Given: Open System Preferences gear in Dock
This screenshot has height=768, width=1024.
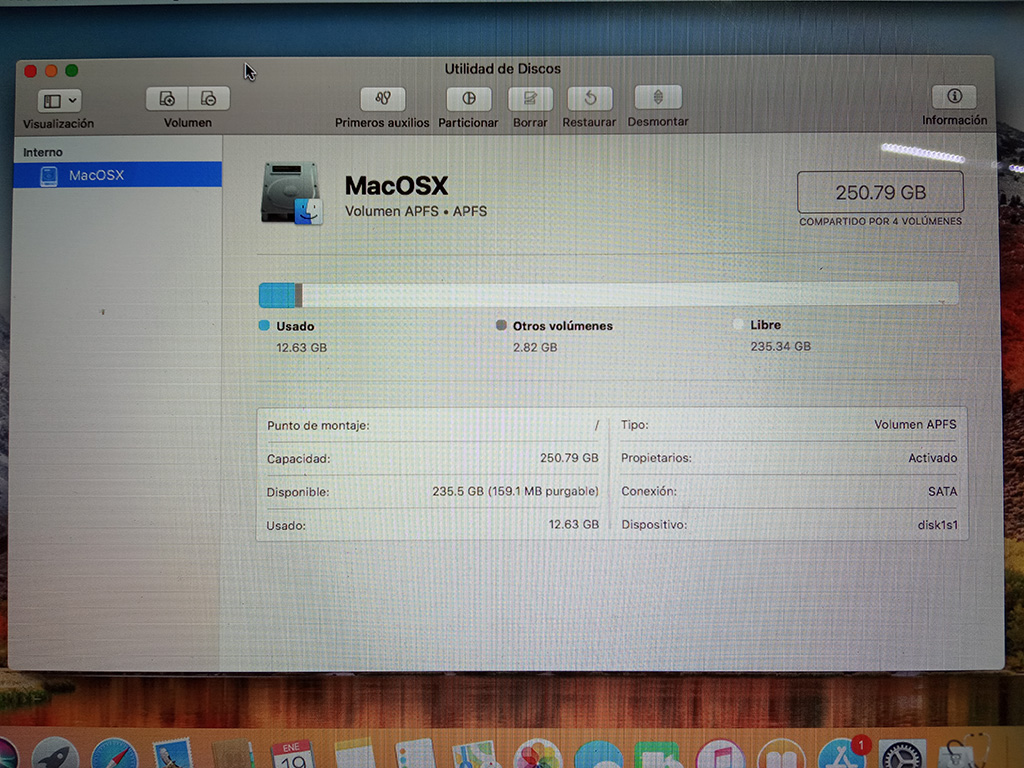Looking at the screenshot, I should pyautogui.click(x=902, y=755).
